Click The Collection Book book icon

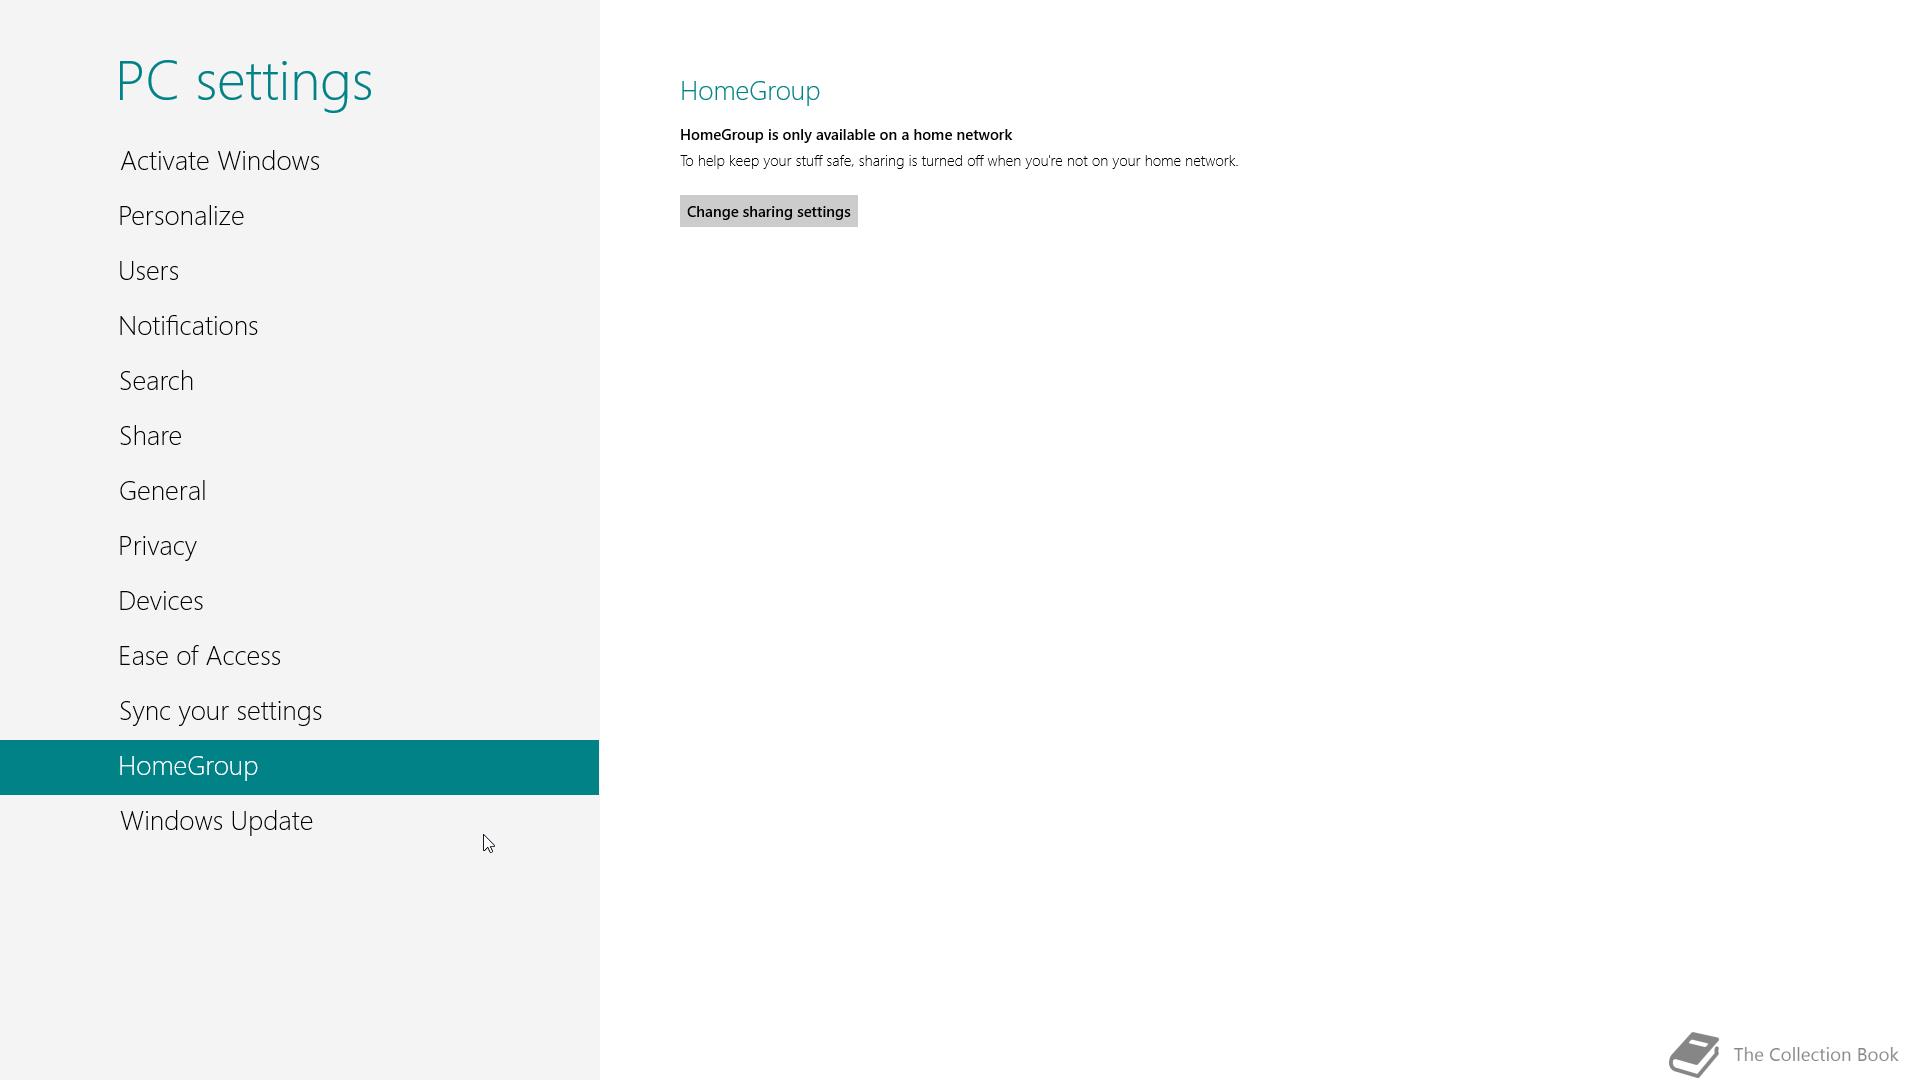(1694, 1055)
